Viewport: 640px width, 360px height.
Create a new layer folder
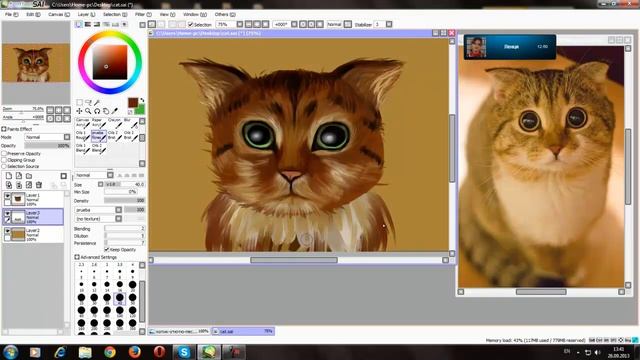pyautogui.click(x=29, y=176)
